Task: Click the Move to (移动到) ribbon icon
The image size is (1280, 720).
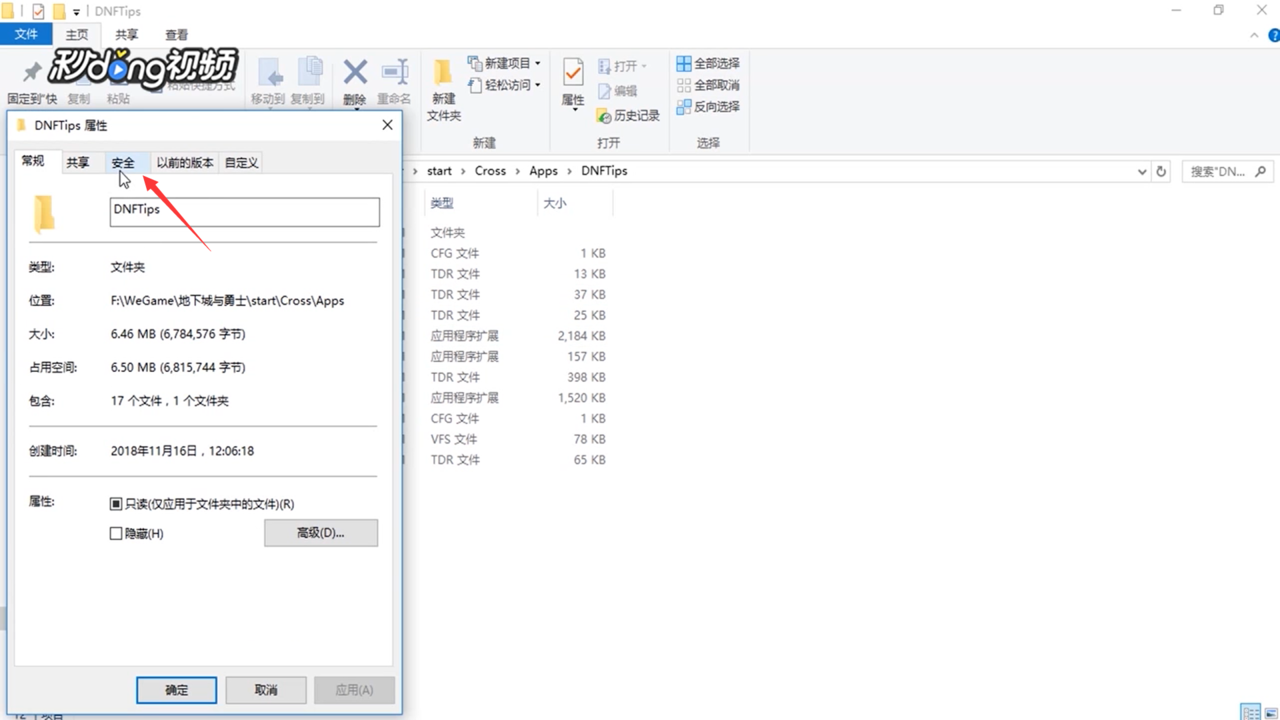Action: pos(268,72)
